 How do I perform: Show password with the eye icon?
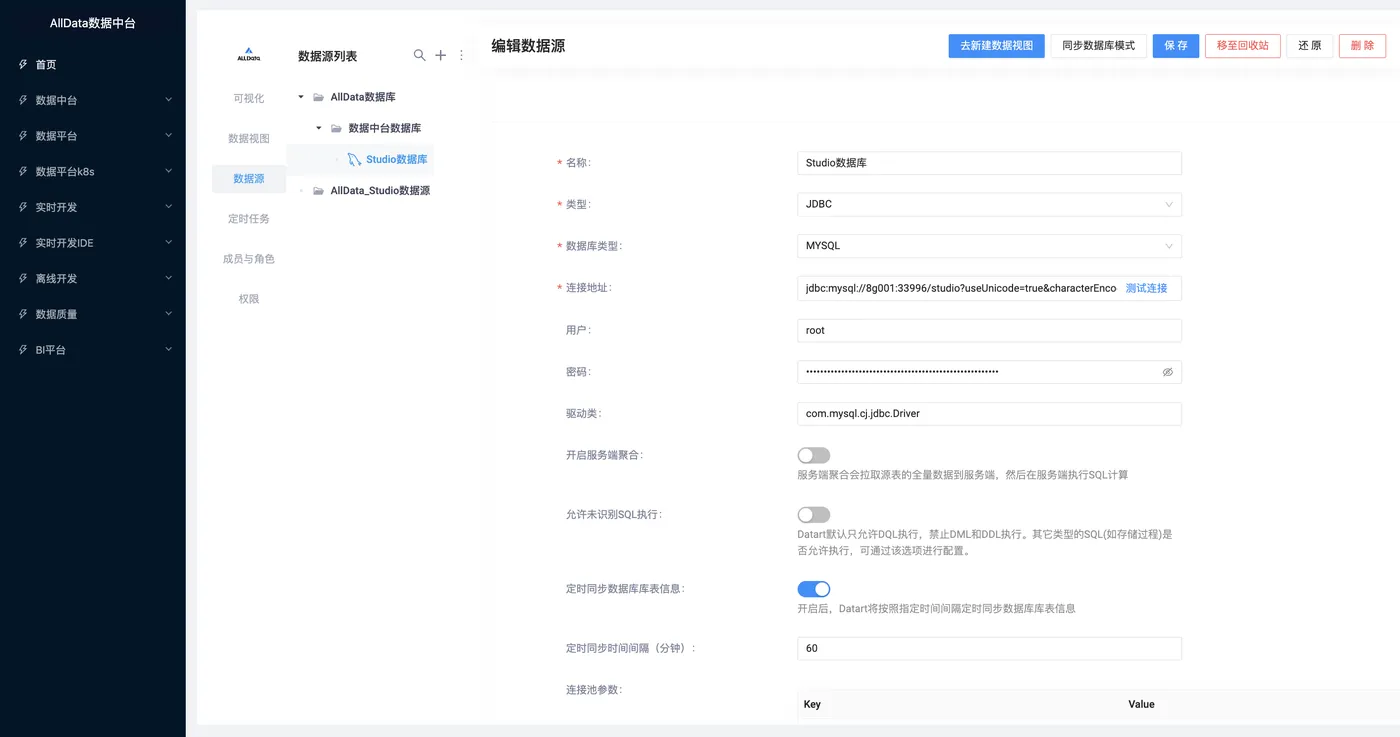tap(1167, 372)
